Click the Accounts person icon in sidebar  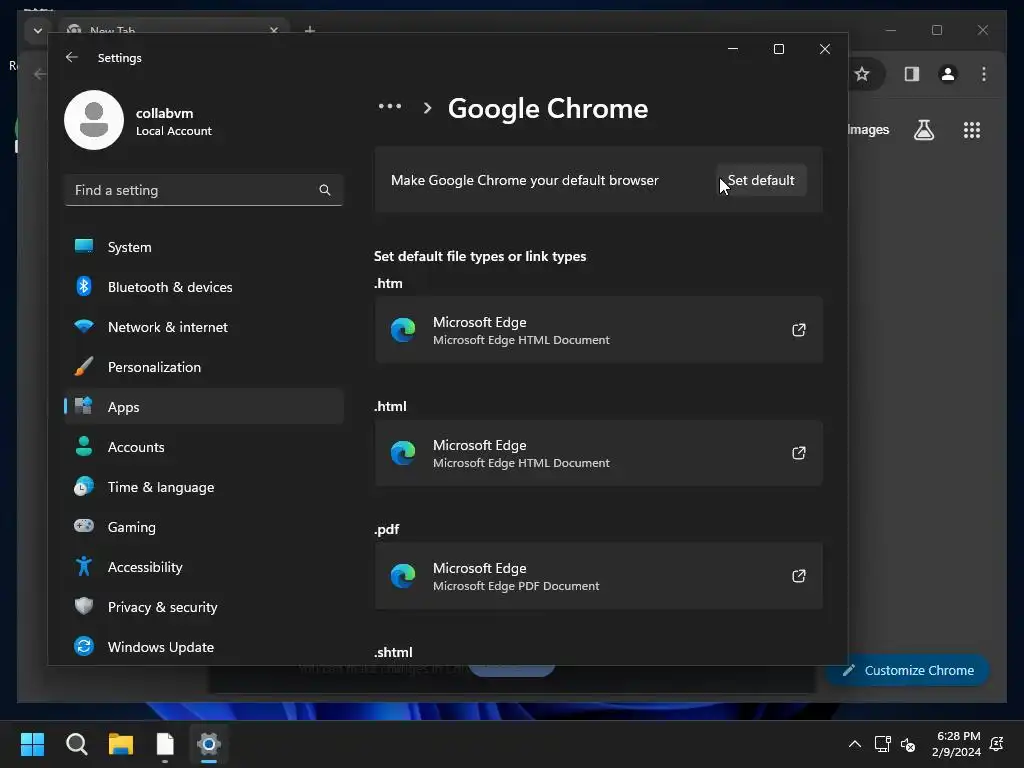[84, 446]
